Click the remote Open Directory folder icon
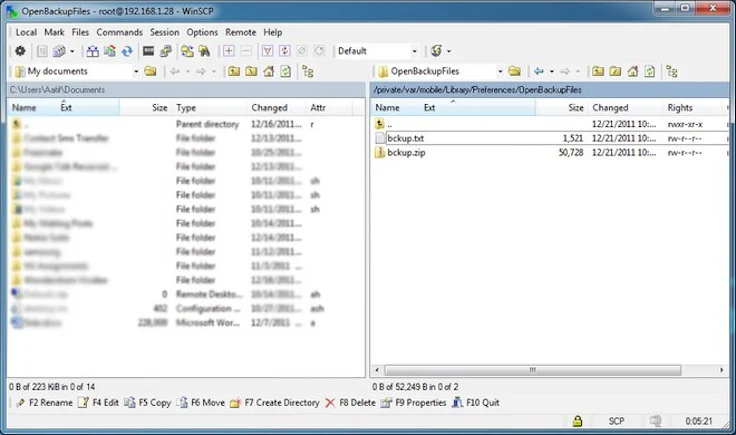Image resolution: width=736 pixels, height=435 pixels. [514, 71]
